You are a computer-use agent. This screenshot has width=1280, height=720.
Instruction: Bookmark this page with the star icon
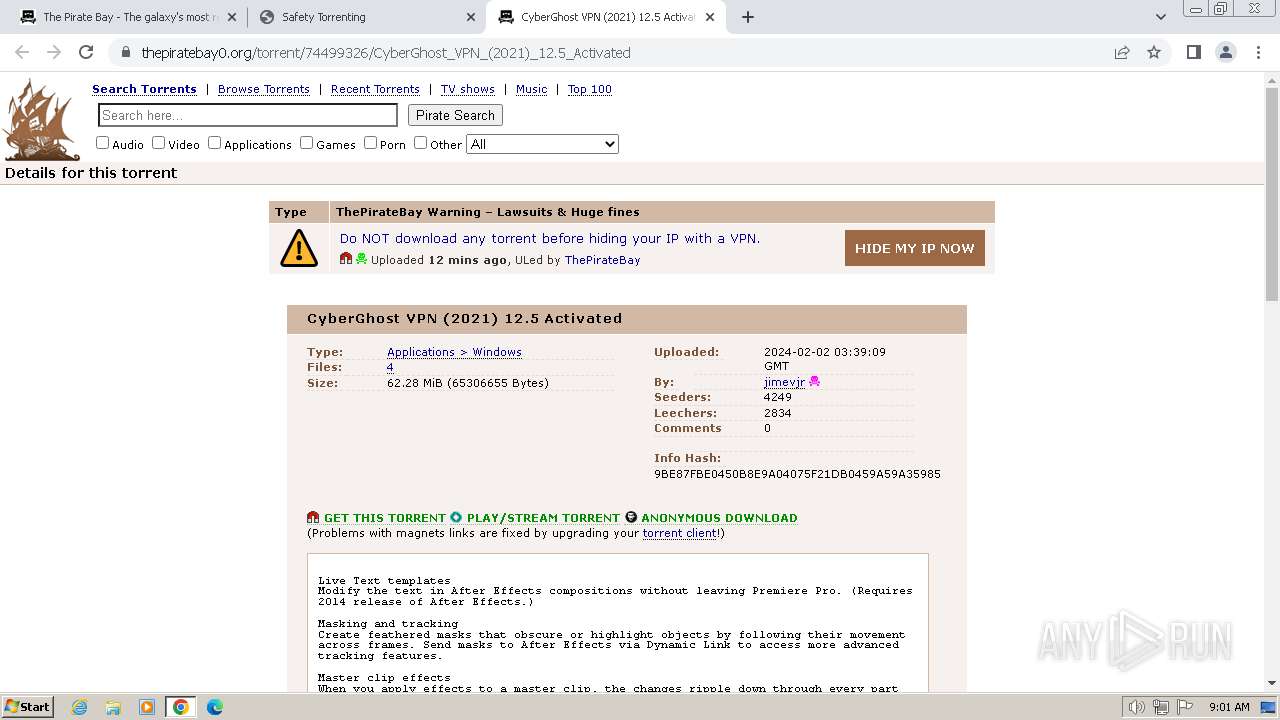click(x=1154, y=53)
